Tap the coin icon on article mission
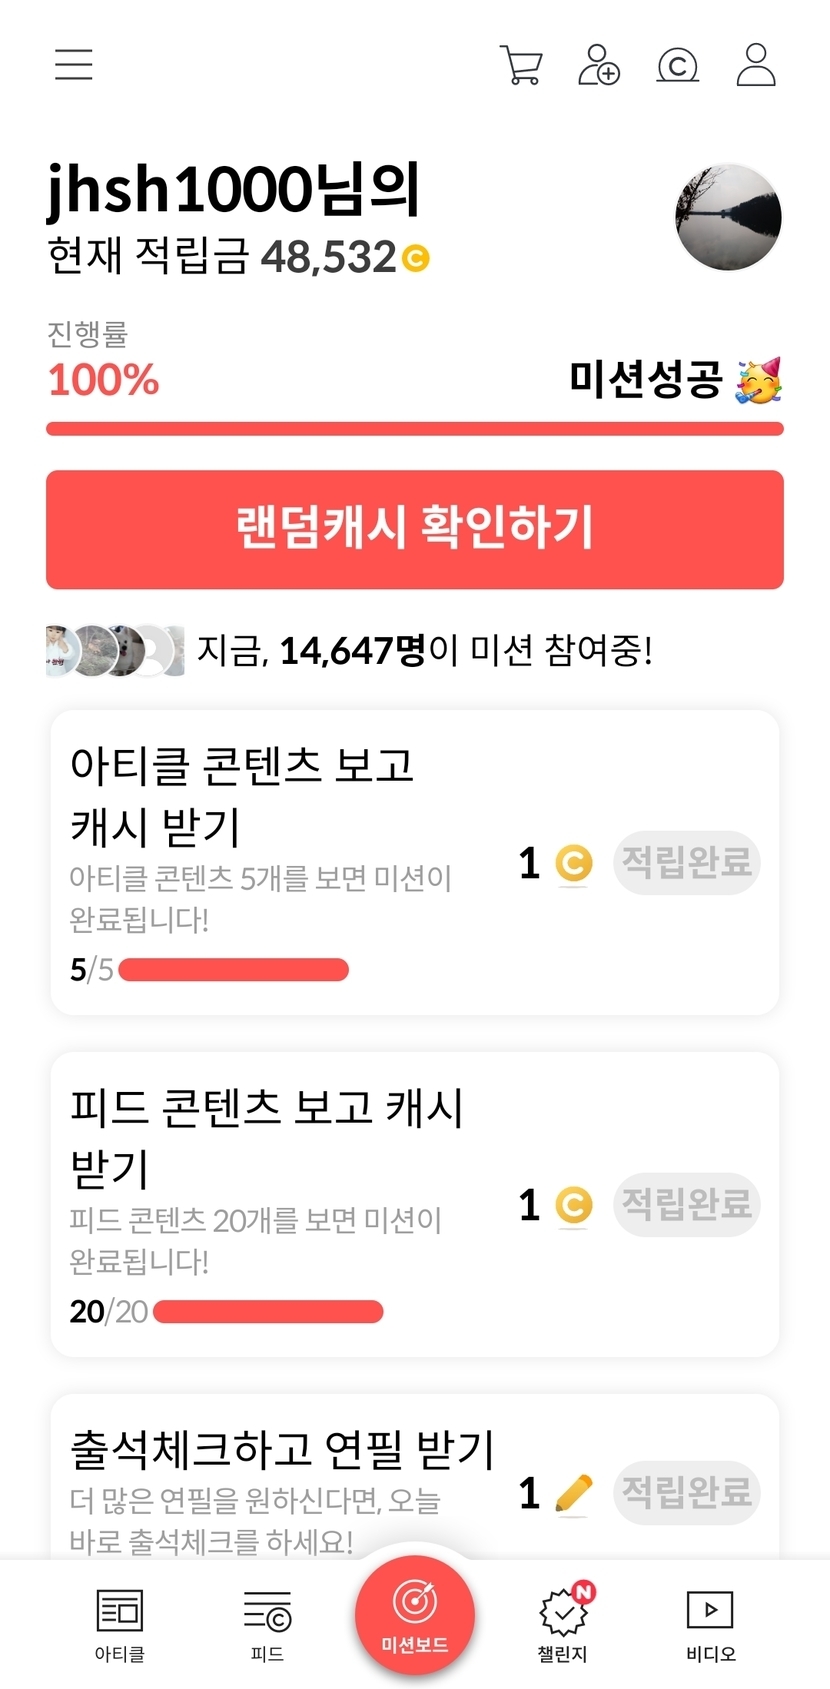The image size is (830, 1689). click(573, 863)
